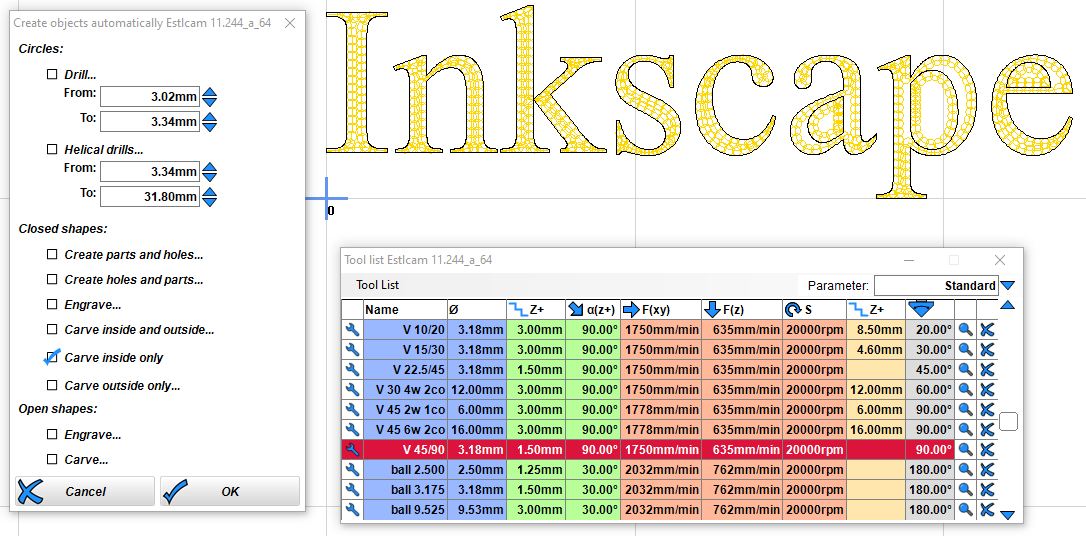
Task: Click wrench icon for ball 2.500 tool
Action: (x=352, y=470)
